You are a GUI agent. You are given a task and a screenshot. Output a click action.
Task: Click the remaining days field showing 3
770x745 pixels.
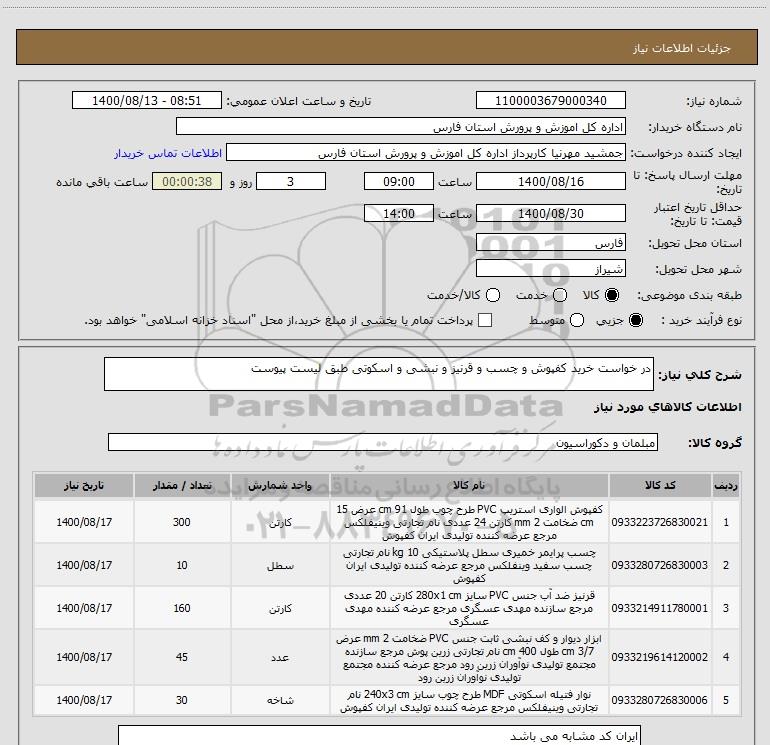pyautogui.click(x=291, y=181)
